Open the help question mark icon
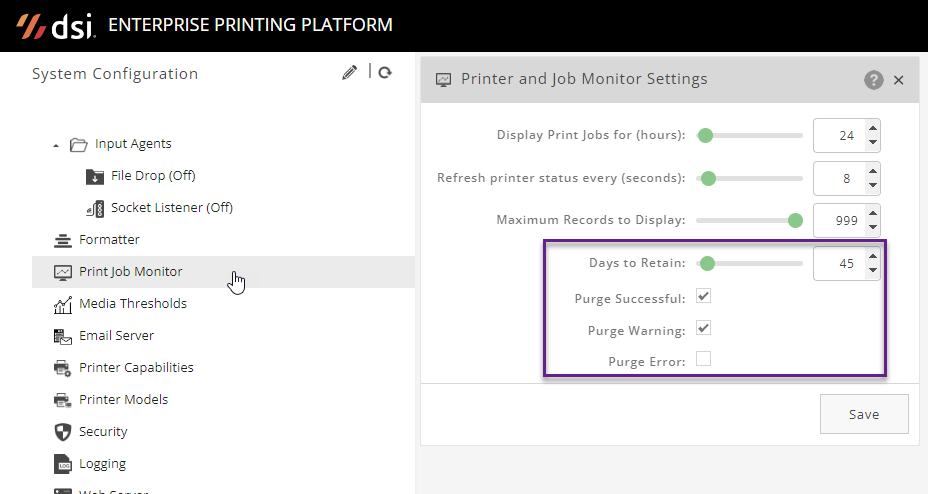Viewport: 928px width, 494px height. [874, 80]
